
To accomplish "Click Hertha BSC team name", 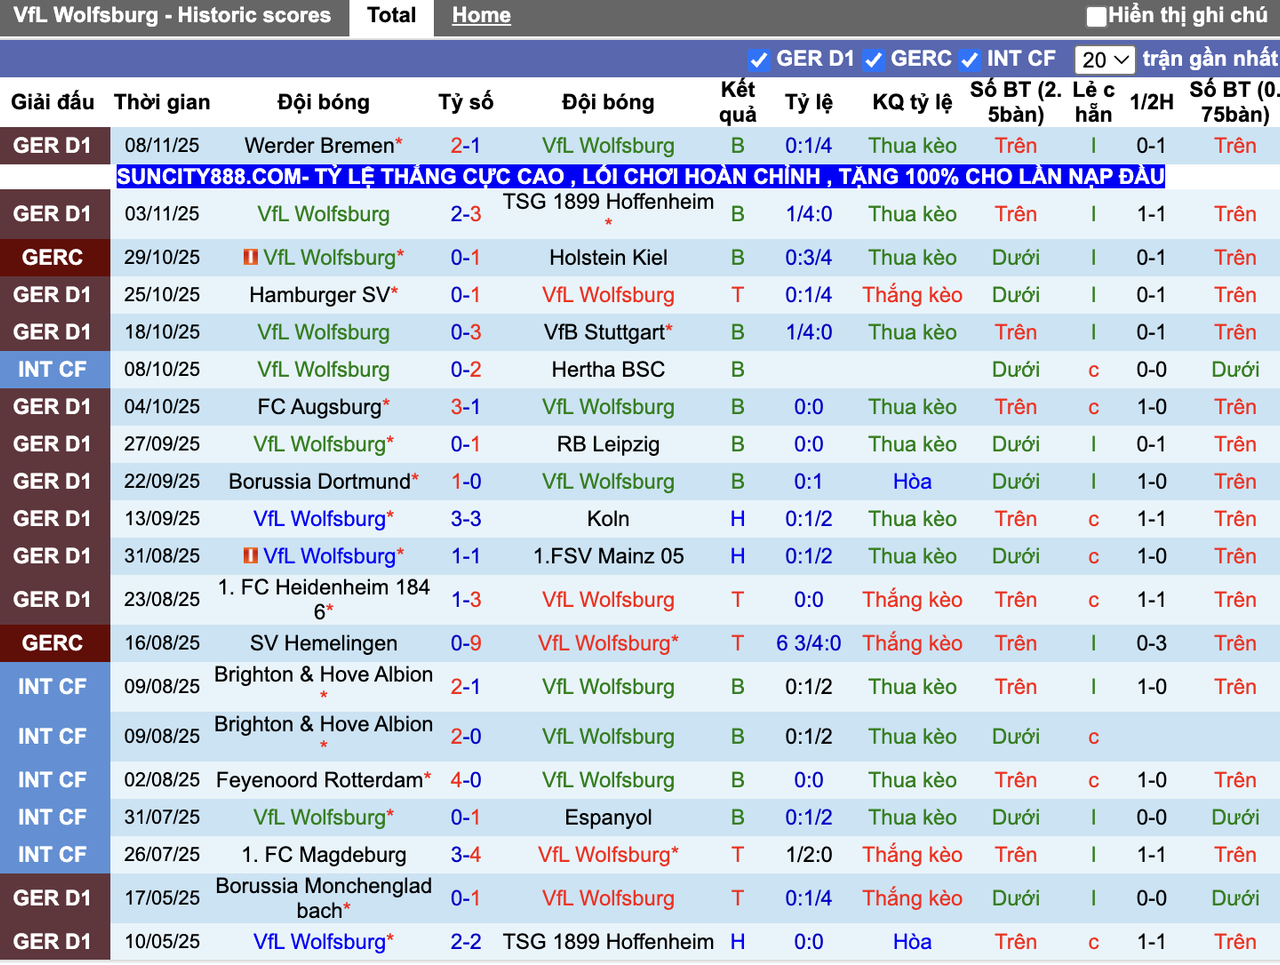I will 608,369.
